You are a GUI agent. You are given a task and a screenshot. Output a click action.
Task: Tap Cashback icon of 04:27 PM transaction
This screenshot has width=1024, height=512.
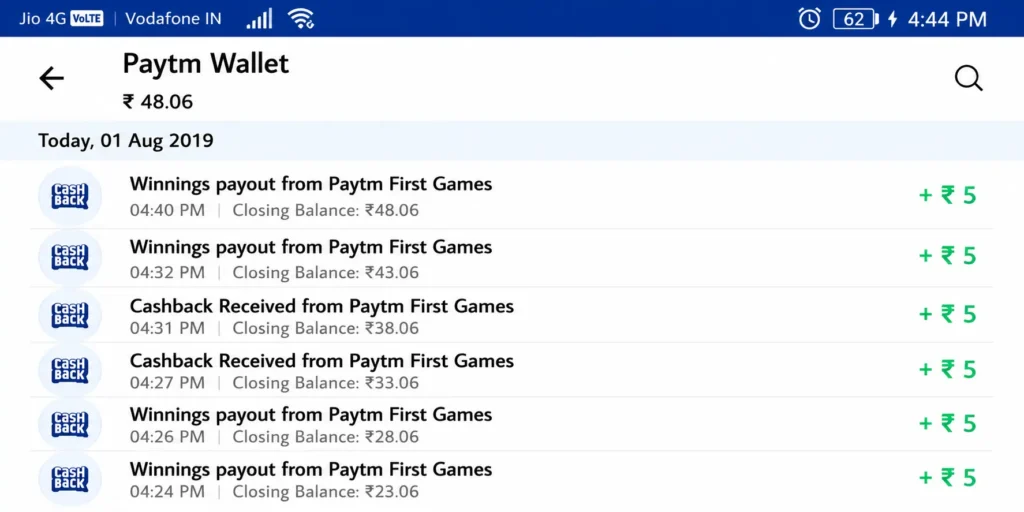point(70,370)
